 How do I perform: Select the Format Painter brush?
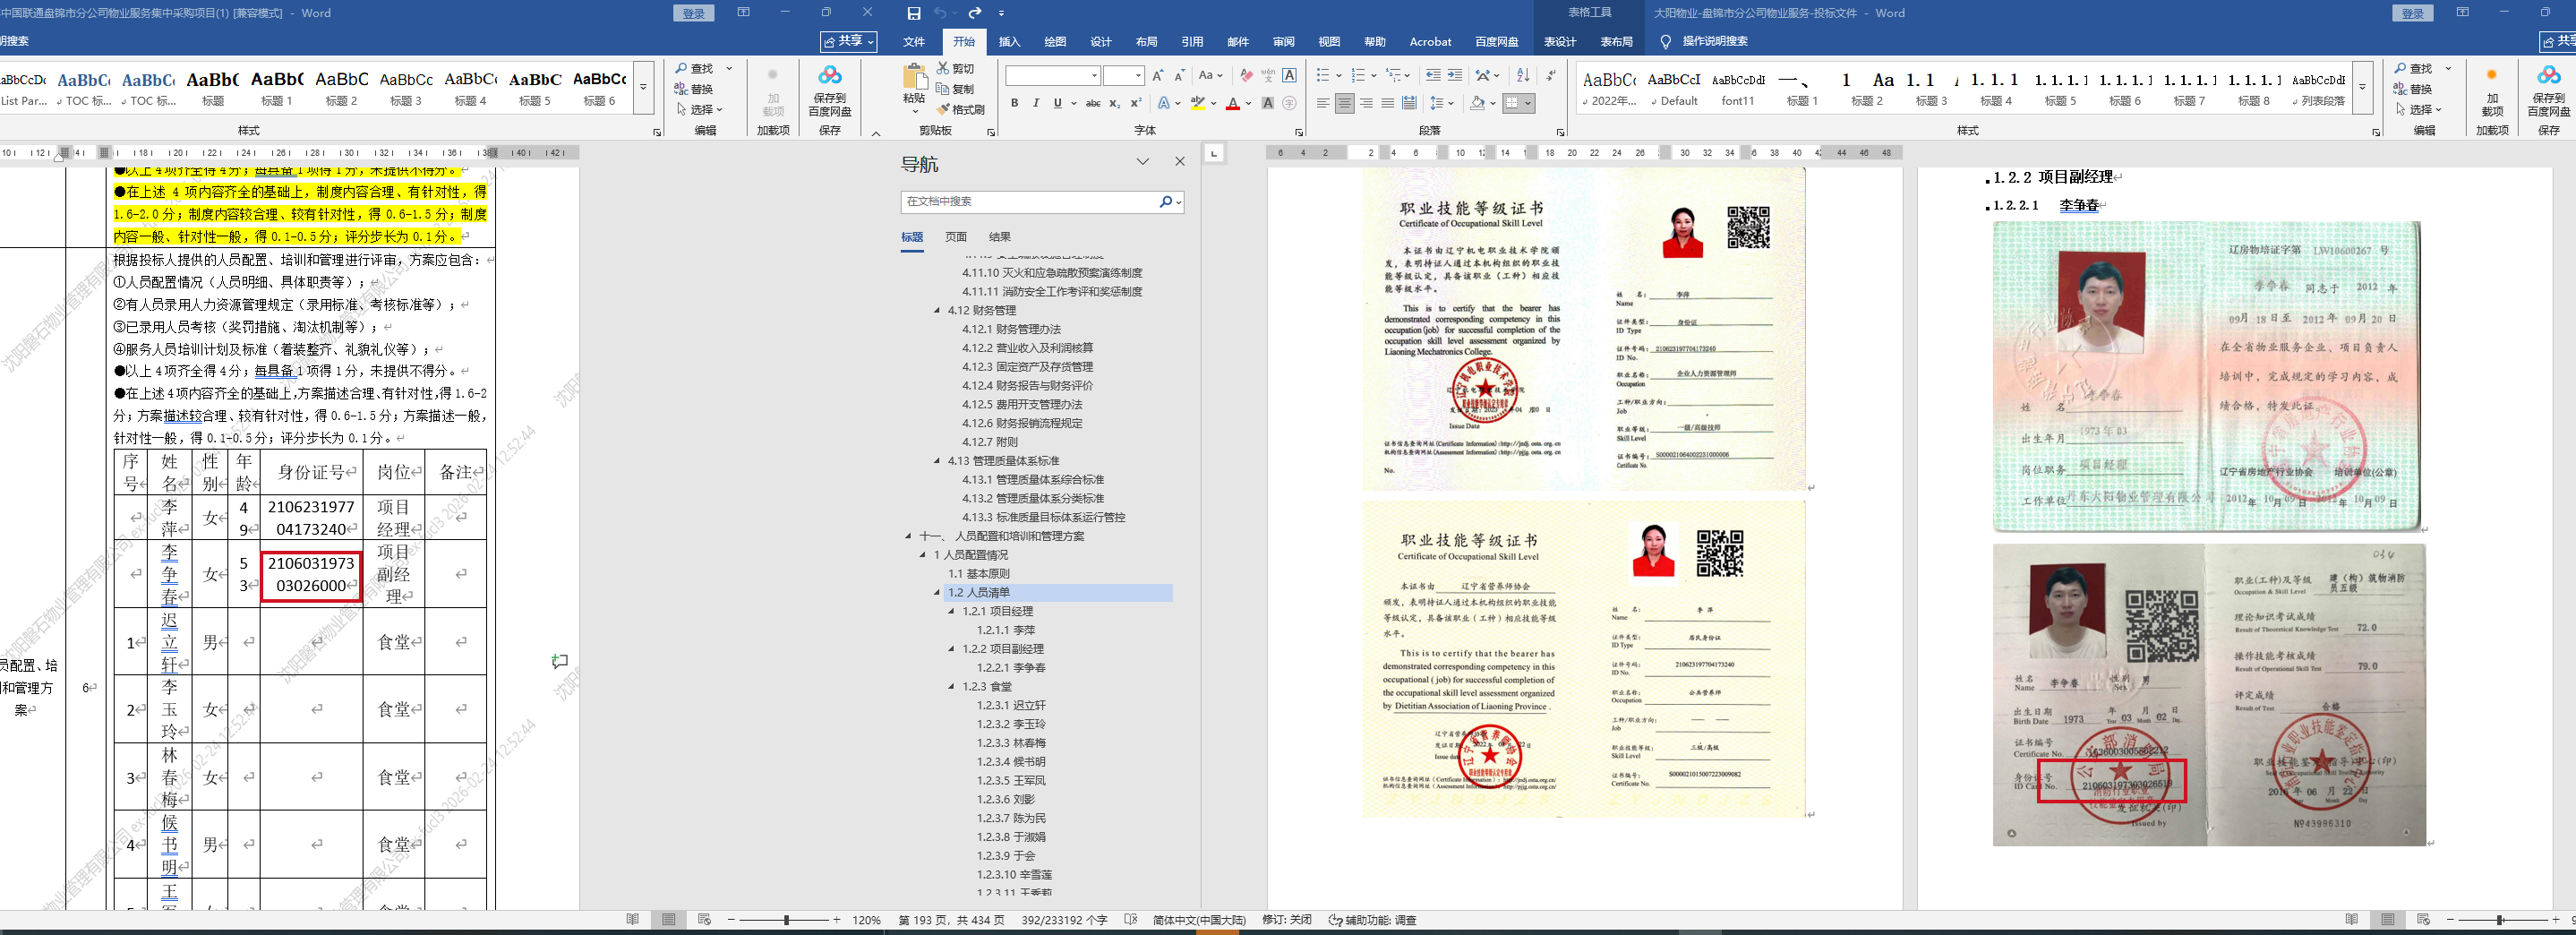click(x=943, y=109)
